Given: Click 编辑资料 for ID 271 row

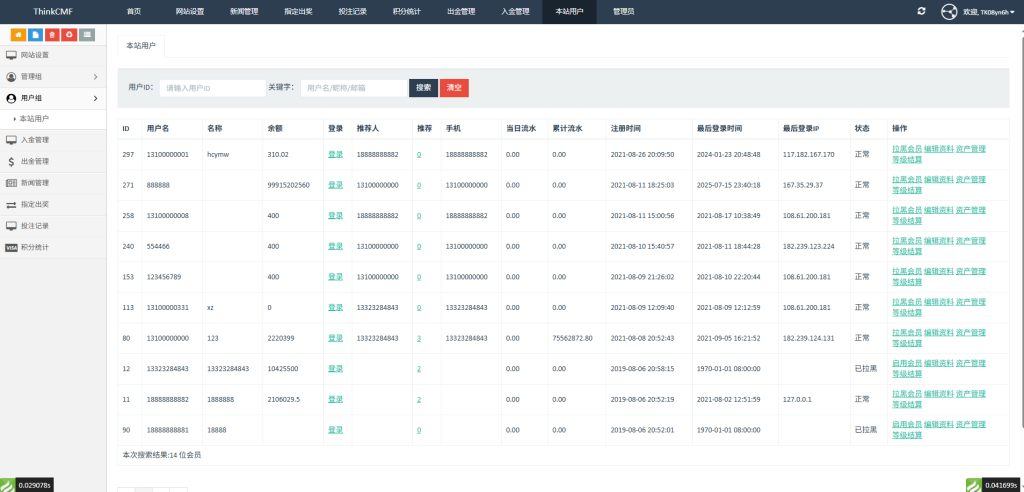Looking at the screenshot, I should pyautogui.click(x=938, y=180).
